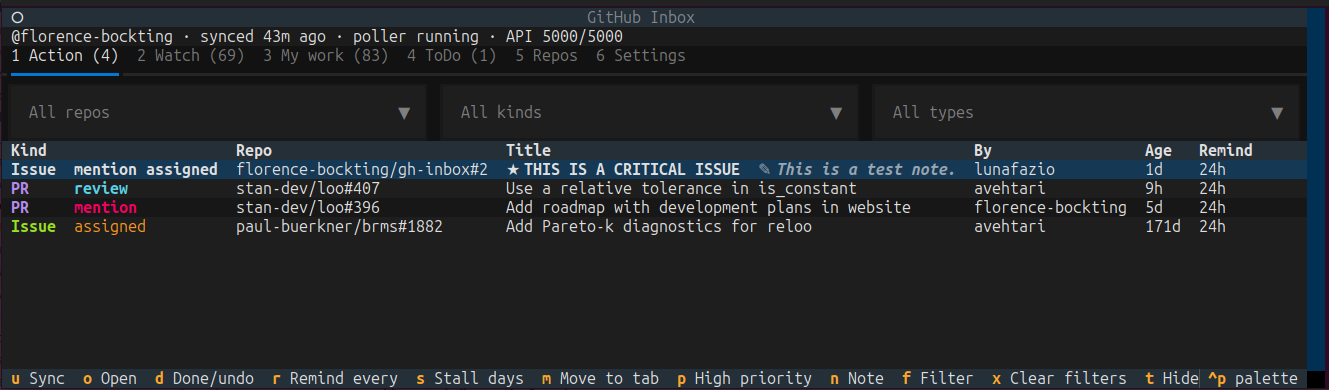
Task: Open the All kinds dropdown
Action: click(649, 113)
